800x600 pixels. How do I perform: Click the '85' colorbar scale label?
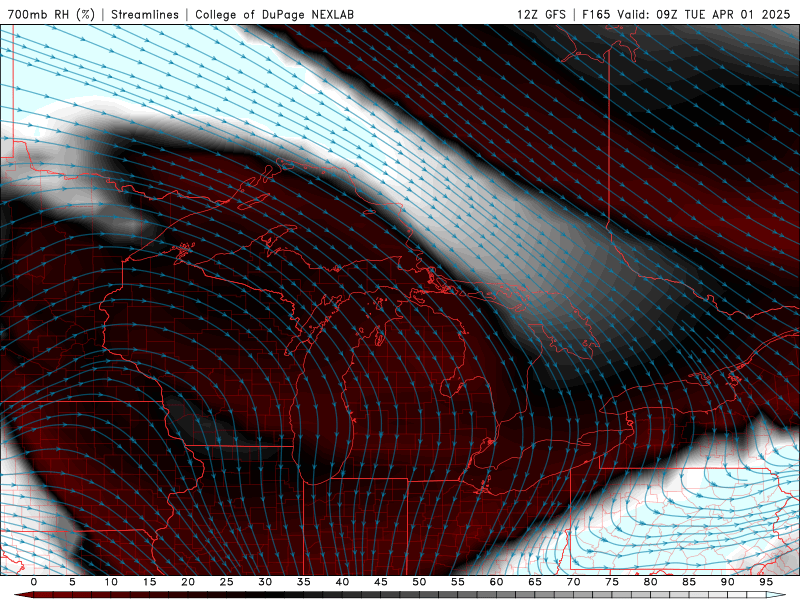coord(689,582)
